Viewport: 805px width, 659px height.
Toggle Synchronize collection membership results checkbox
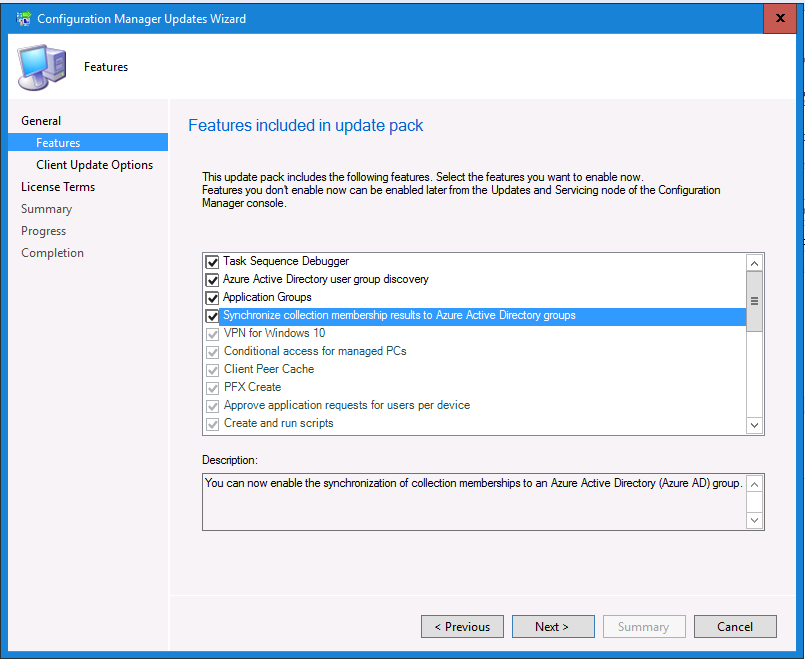pos(212,316)
